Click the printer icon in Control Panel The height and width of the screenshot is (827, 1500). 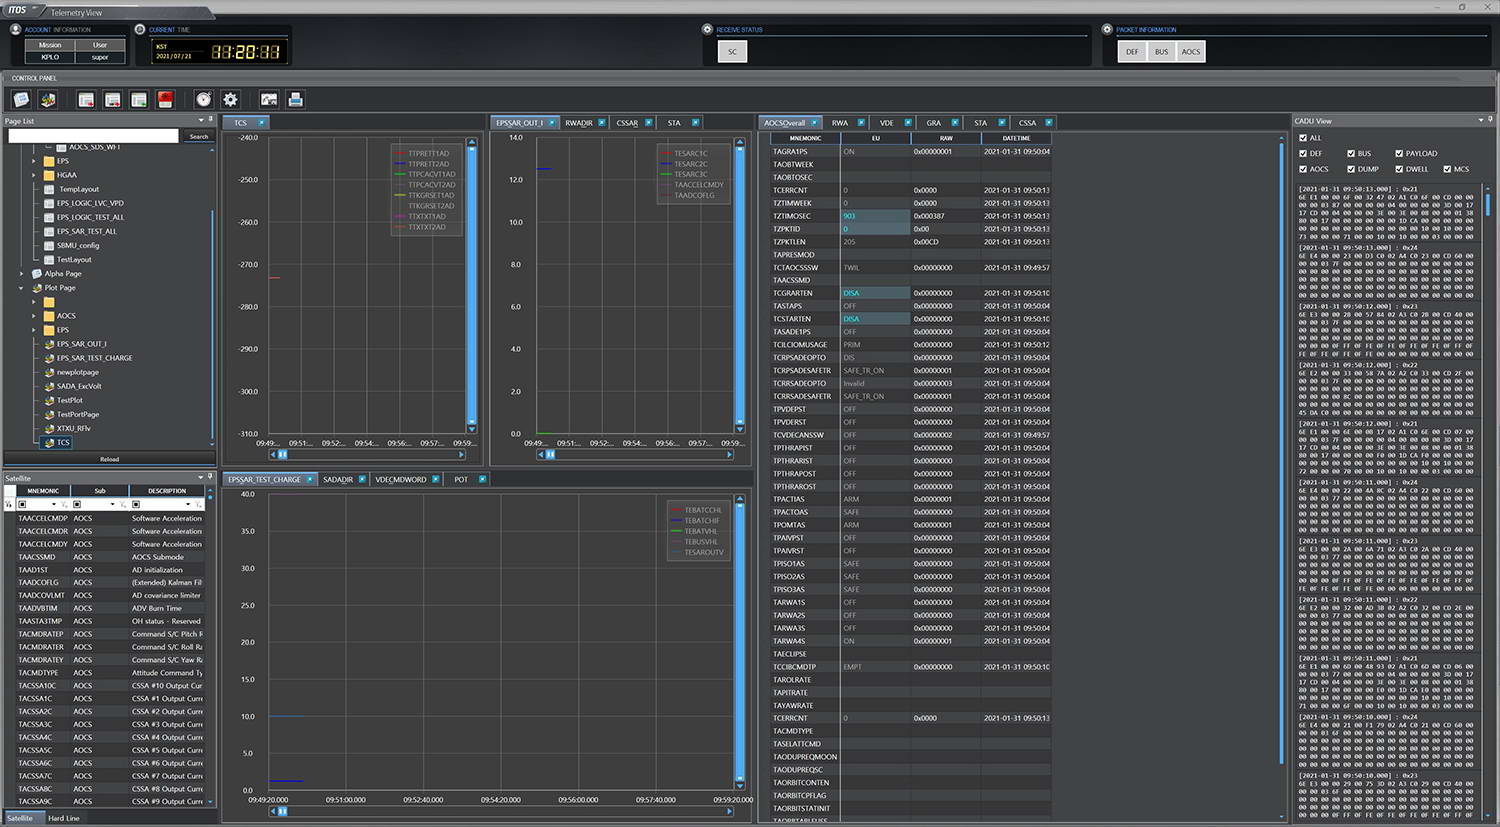pos(295,99)
